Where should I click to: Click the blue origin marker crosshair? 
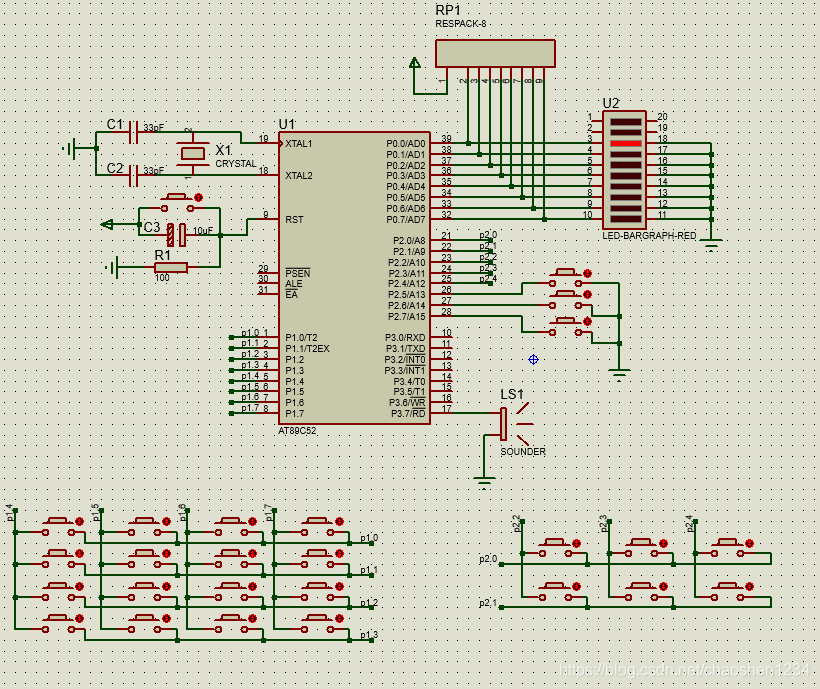533,360
